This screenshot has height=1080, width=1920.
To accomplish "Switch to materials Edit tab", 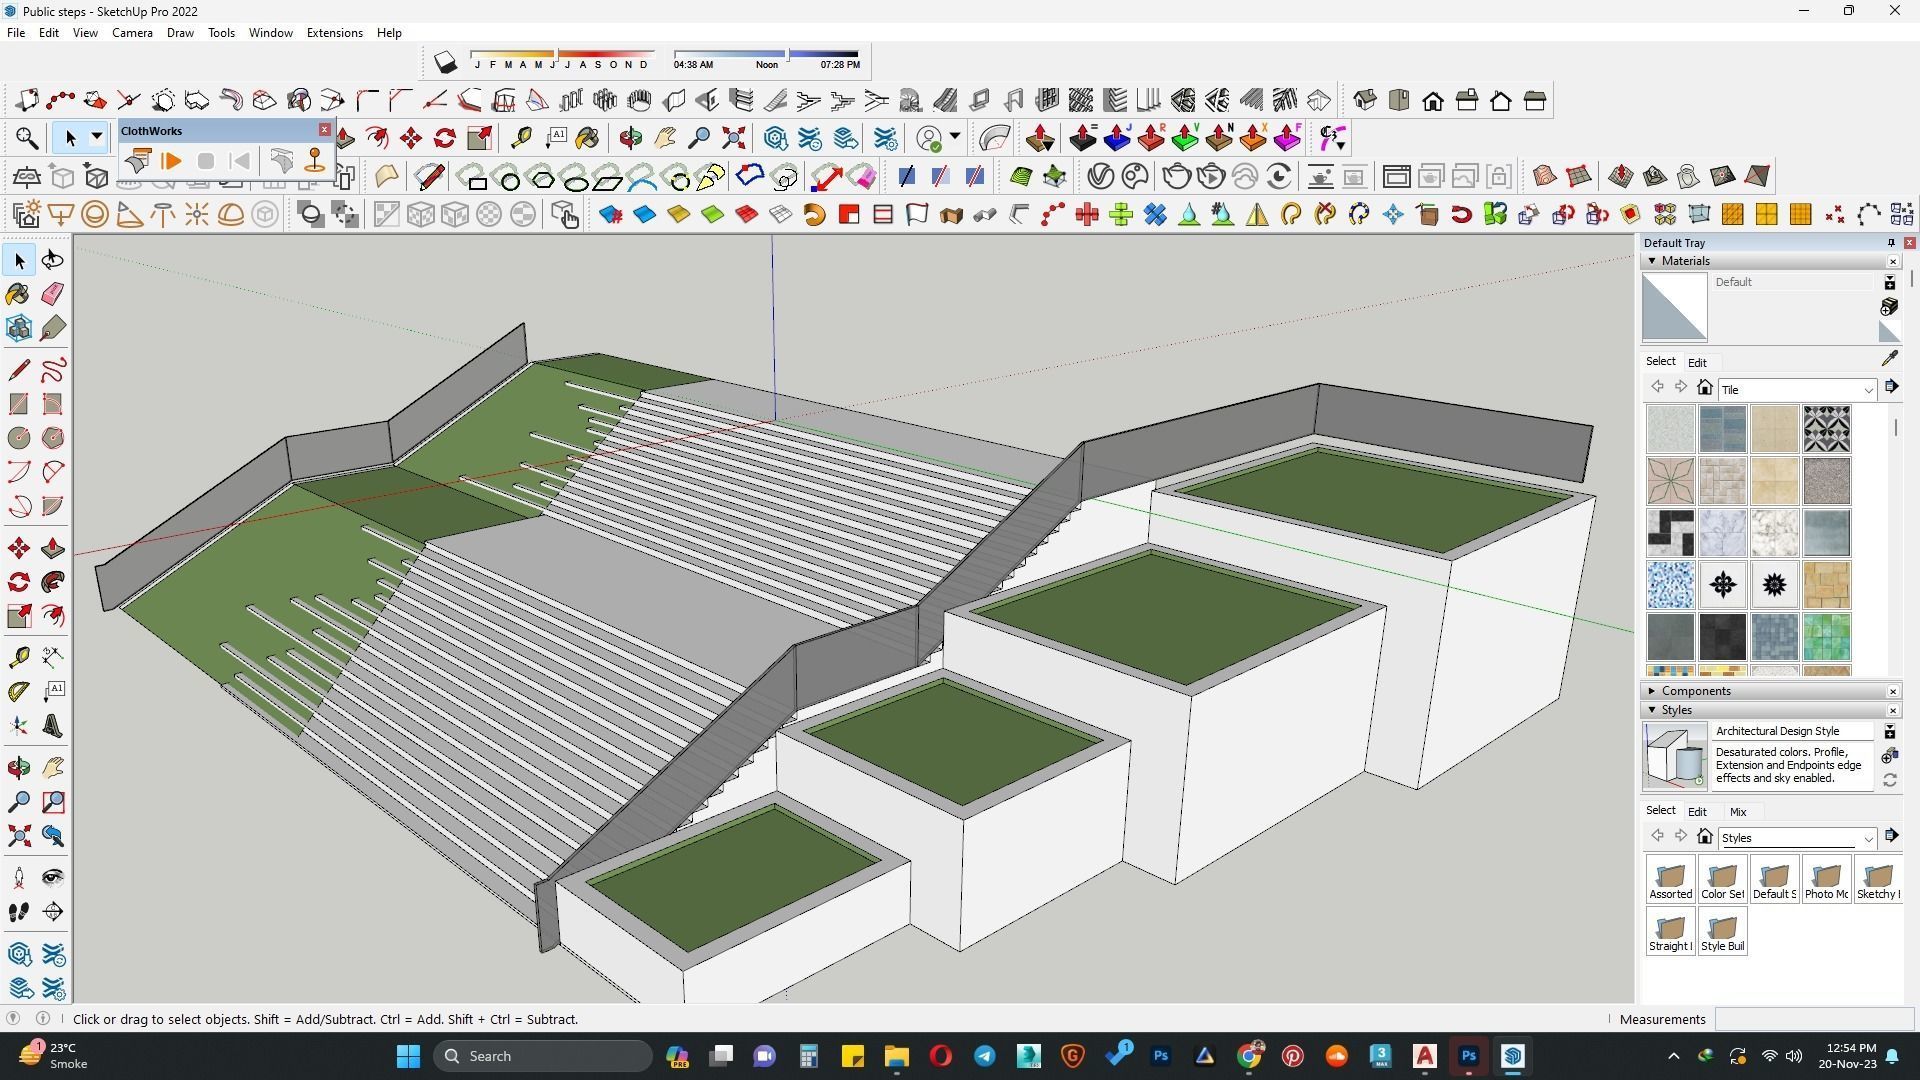I will tap(1697, 363).
